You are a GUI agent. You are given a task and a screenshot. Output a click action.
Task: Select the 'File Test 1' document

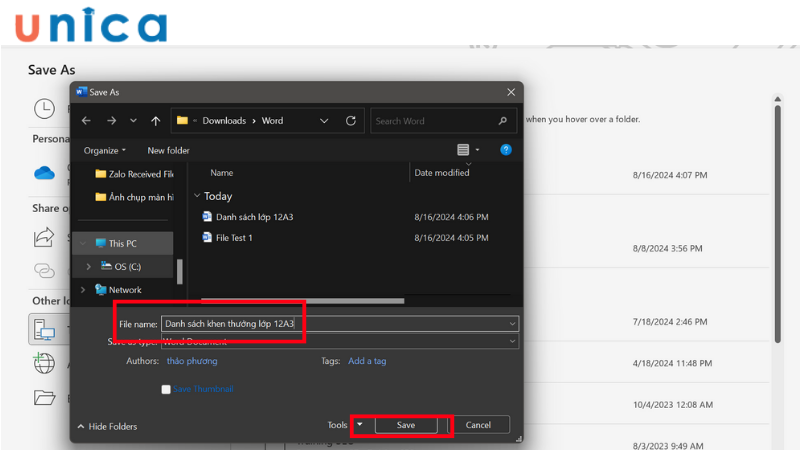[234, 237]
